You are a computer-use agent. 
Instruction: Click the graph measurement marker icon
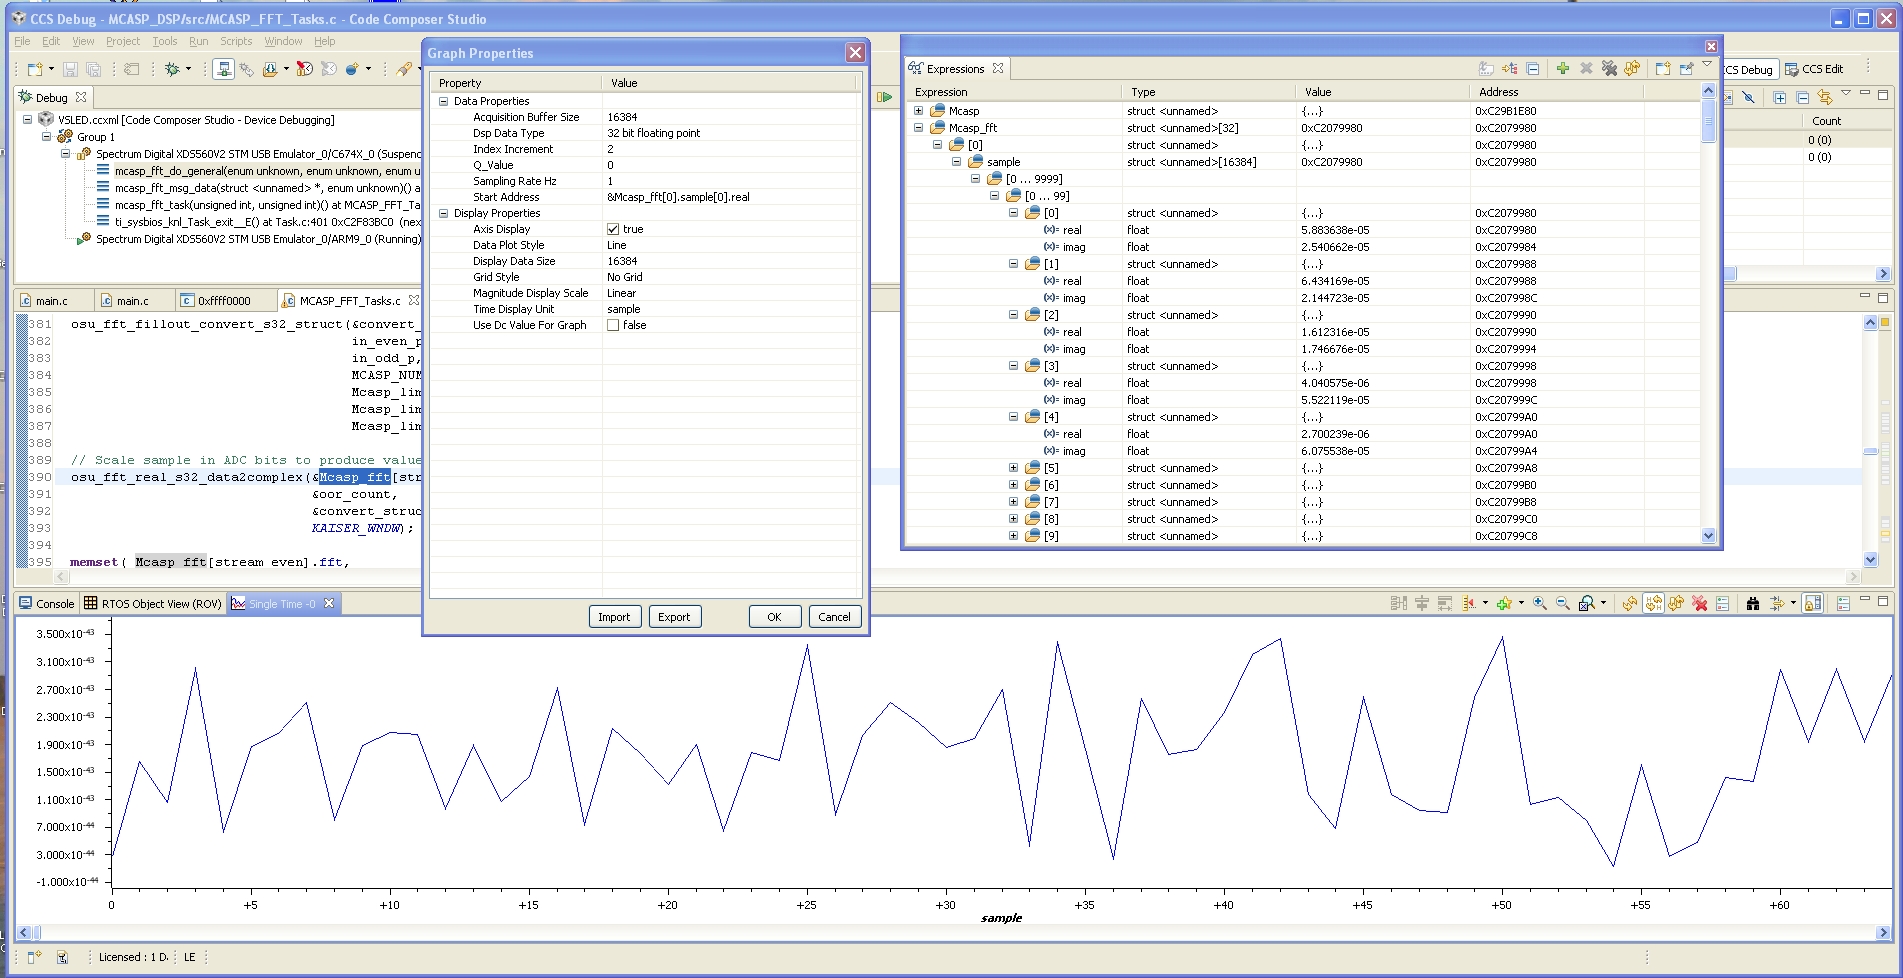click(x=1469, y=603)
